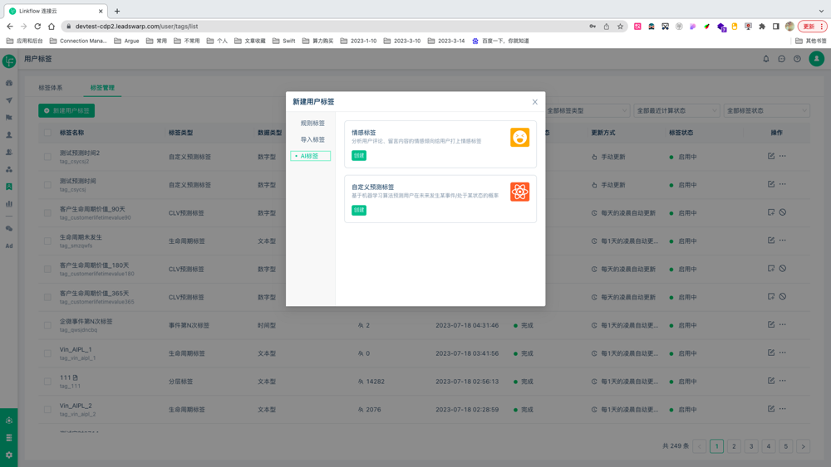The width and height of the screenshot is (832, 468).
Task: Open more options for 测试预测时间 row
Action: pyautogui.click(x=783, y=185)
